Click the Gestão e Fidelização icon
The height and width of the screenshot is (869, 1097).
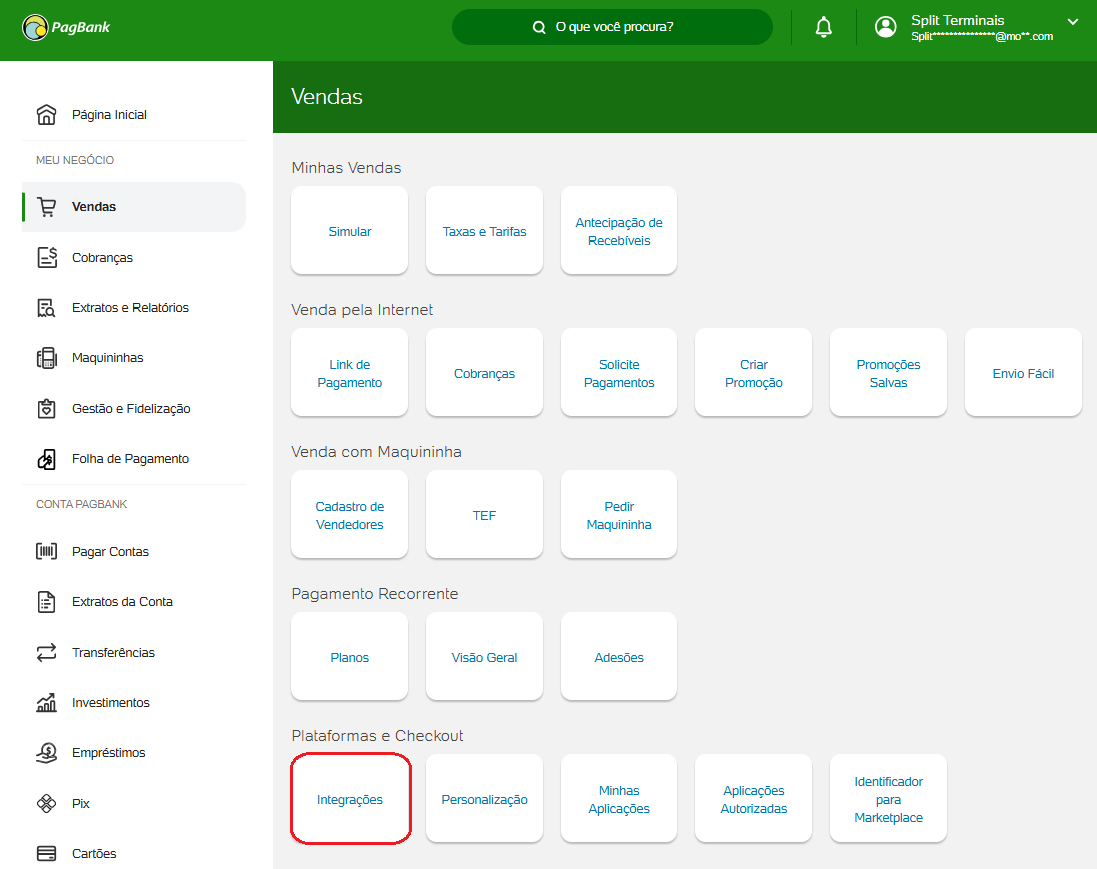point(46,409)
